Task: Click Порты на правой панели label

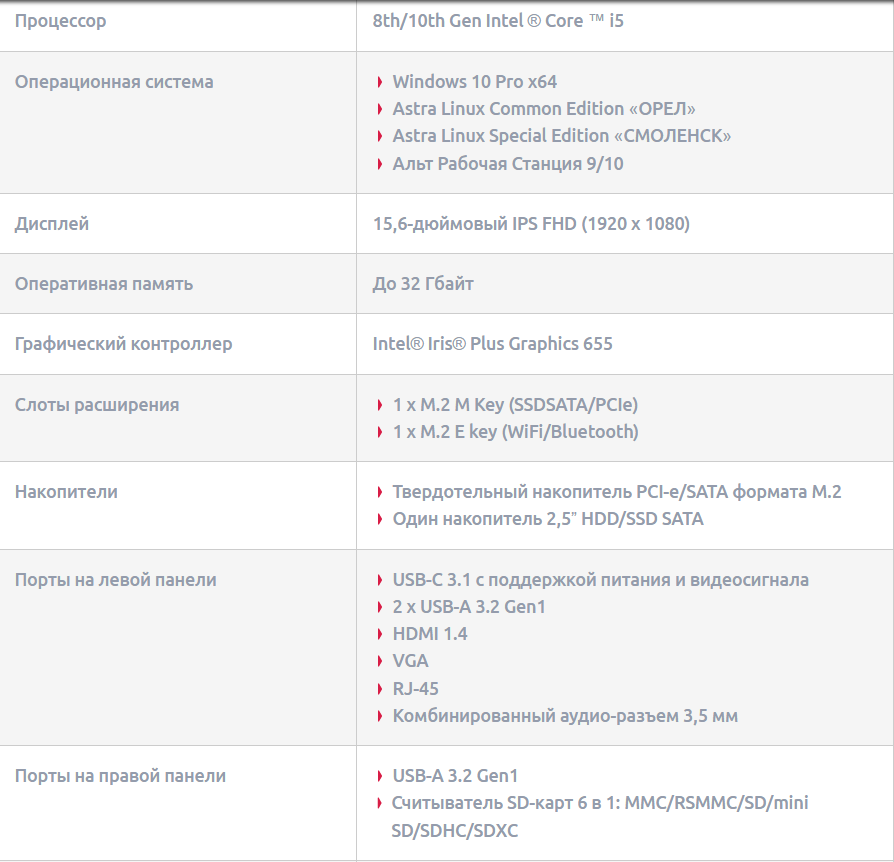Action: tap(120, 776)
